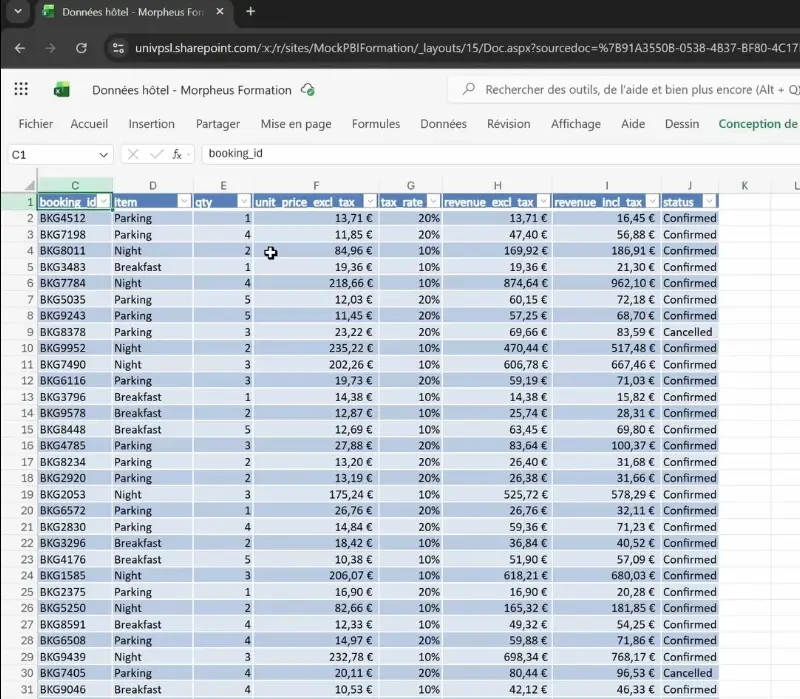Image resolution: width=800 pixels, height=699 pixels.
Task: Open unit_price_excl_tax filter dropdown
Action: [x=370, y=202]
